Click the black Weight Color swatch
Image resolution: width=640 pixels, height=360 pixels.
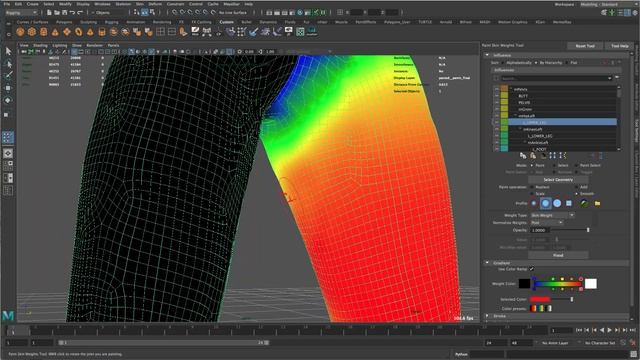tap(524, 283)
